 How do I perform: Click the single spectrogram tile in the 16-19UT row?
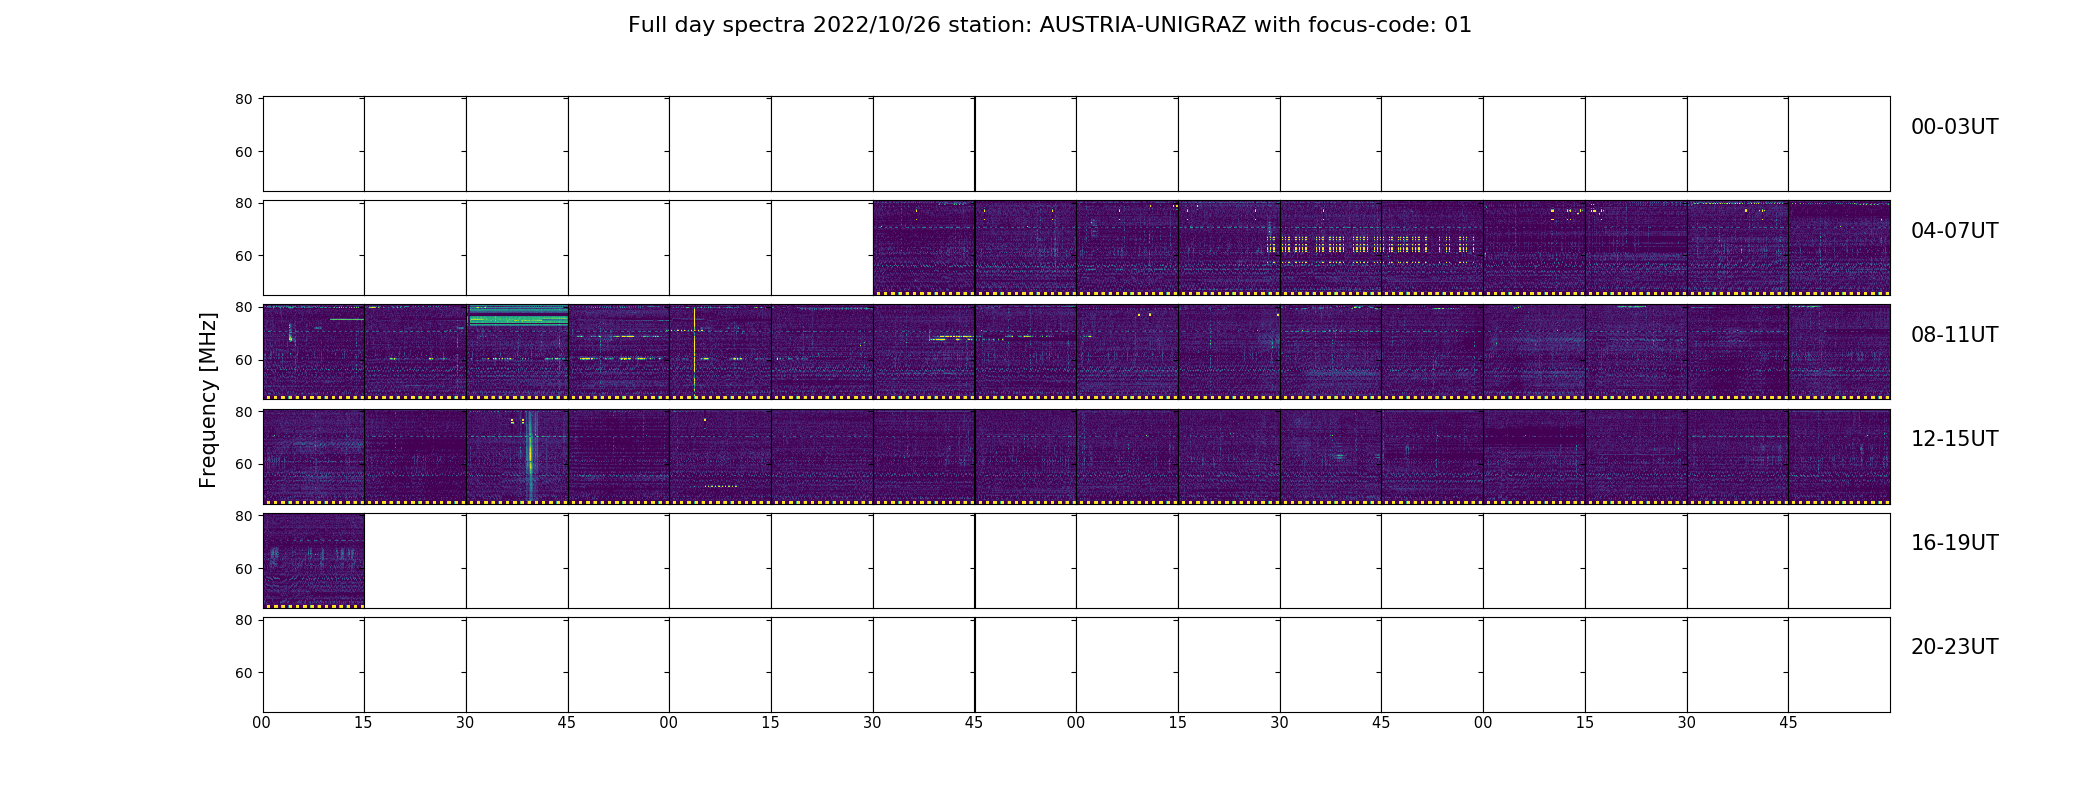(x=314, y=561)
